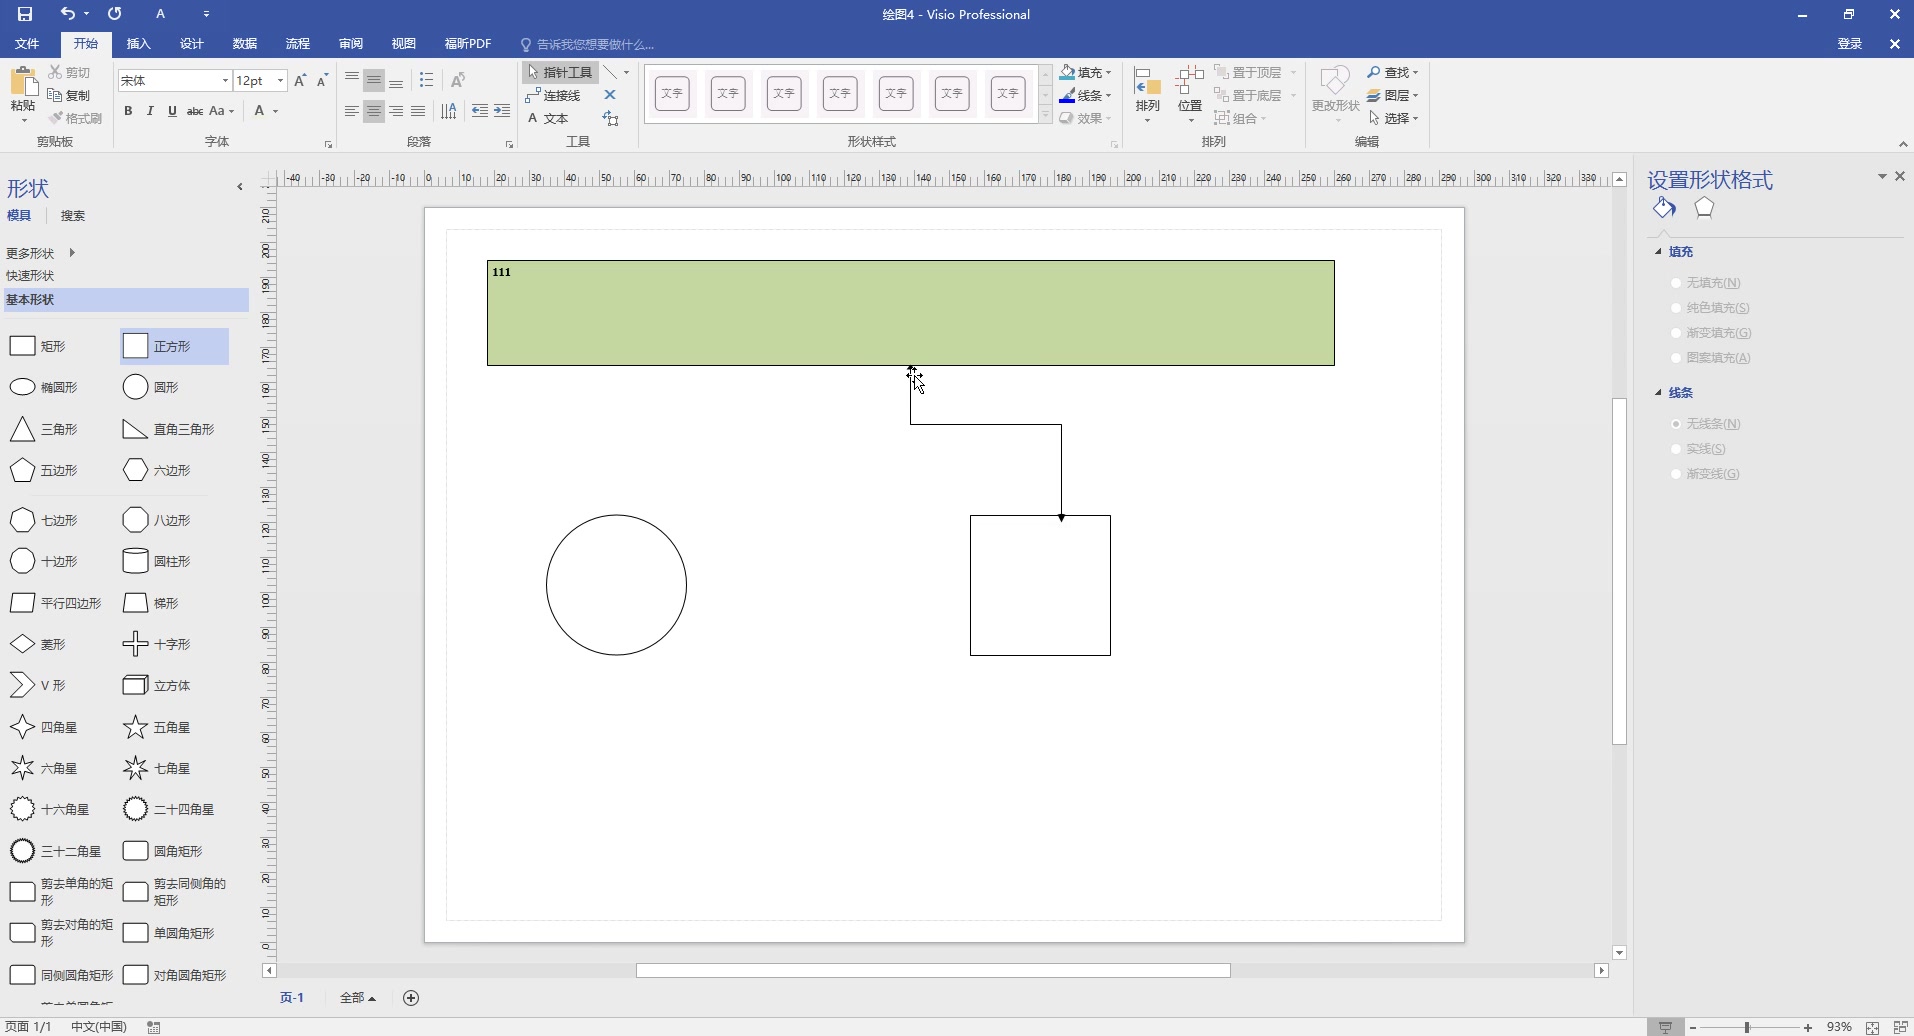Click Cut (剪切) scissors icon
This screenshot has width=1914, height=1036.
(x=56, y=73)
